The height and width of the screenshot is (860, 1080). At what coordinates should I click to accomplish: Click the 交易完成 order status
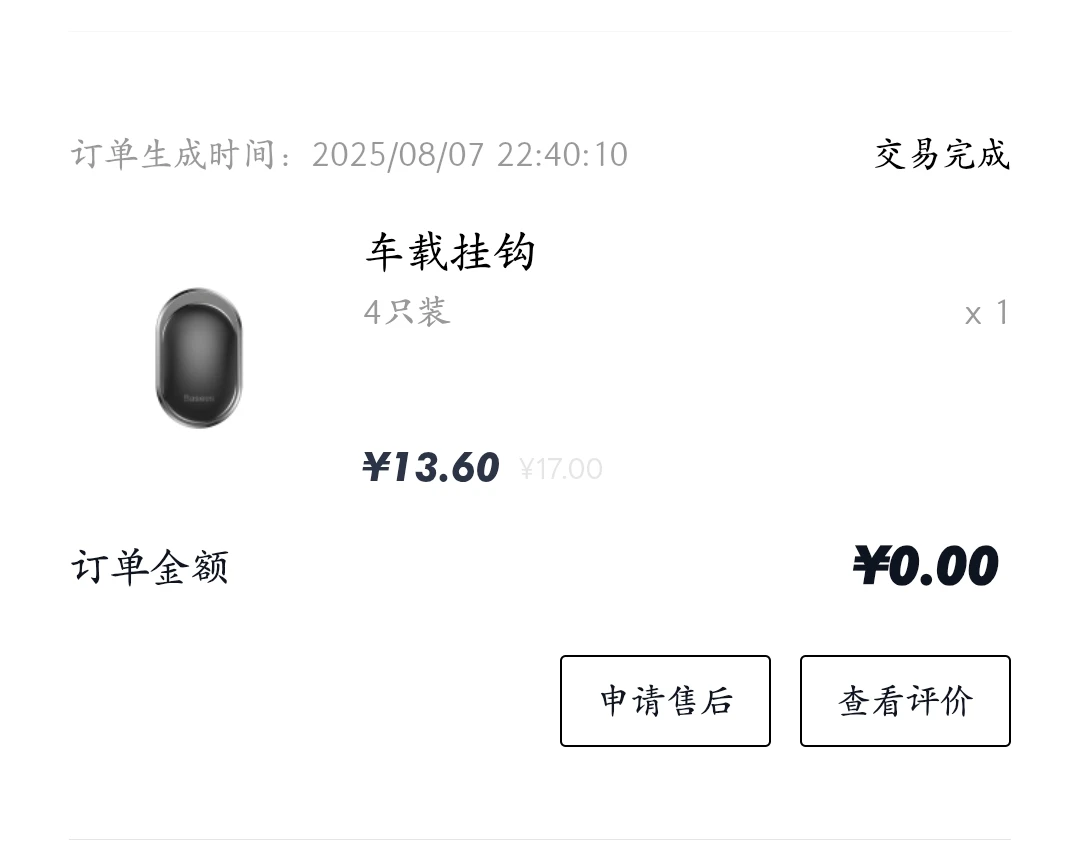(942, 155)
